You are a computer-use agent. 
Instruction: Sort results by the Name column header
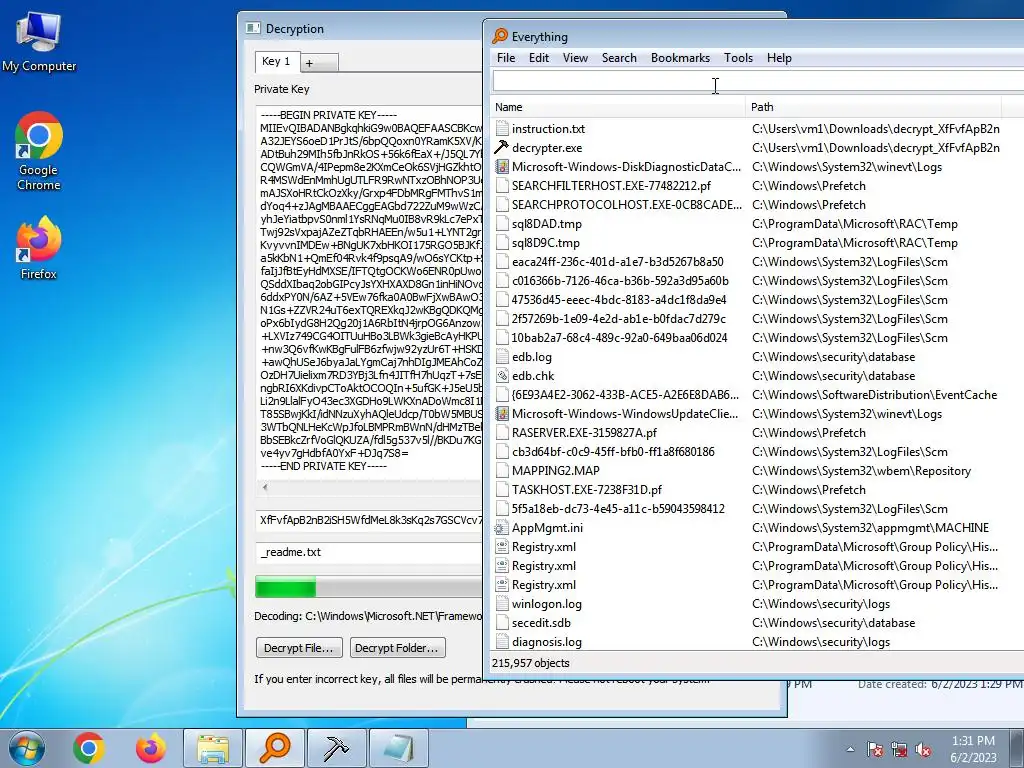click(x=618, y=107)
